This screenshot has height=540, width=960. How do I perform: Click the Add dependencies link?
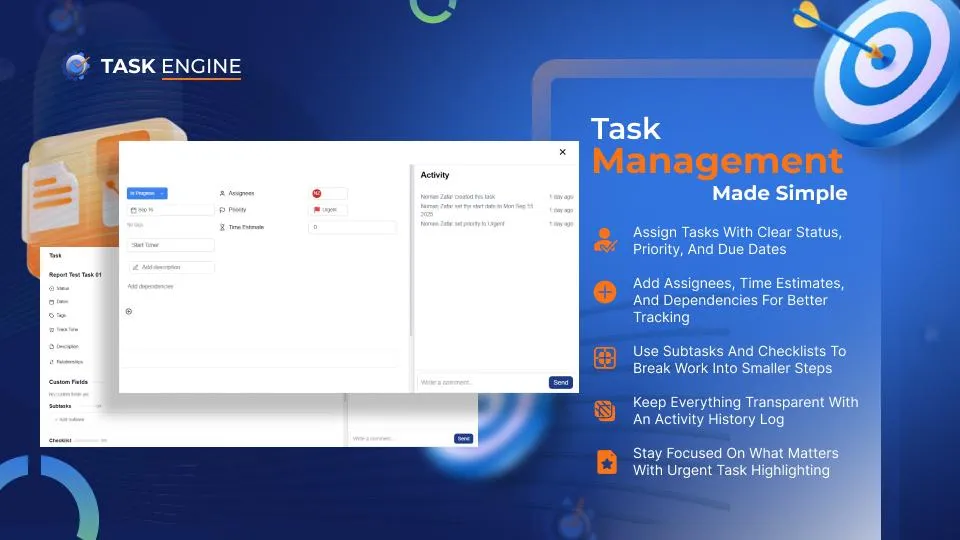150,287
